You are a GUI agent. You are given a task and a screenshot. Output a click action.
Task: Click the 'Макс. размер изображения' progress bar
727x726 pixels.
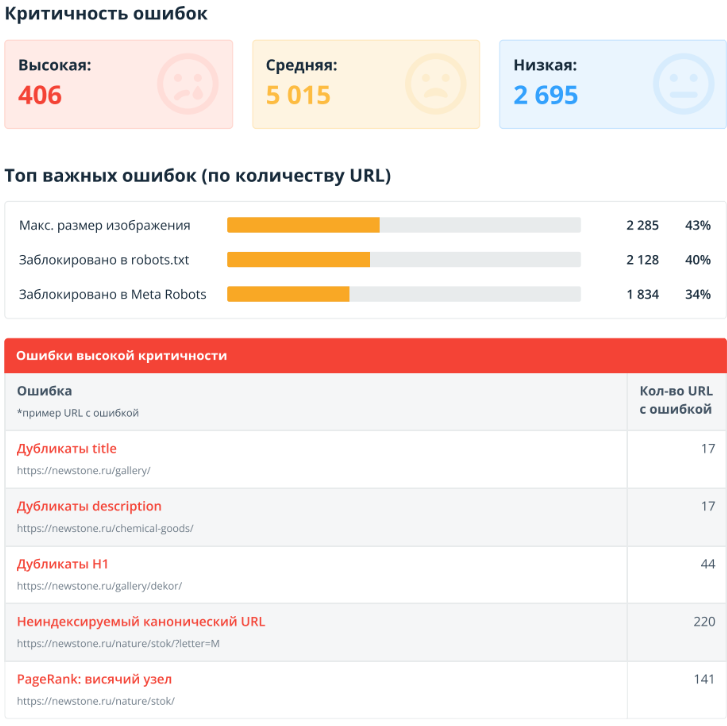click(404, 225)
